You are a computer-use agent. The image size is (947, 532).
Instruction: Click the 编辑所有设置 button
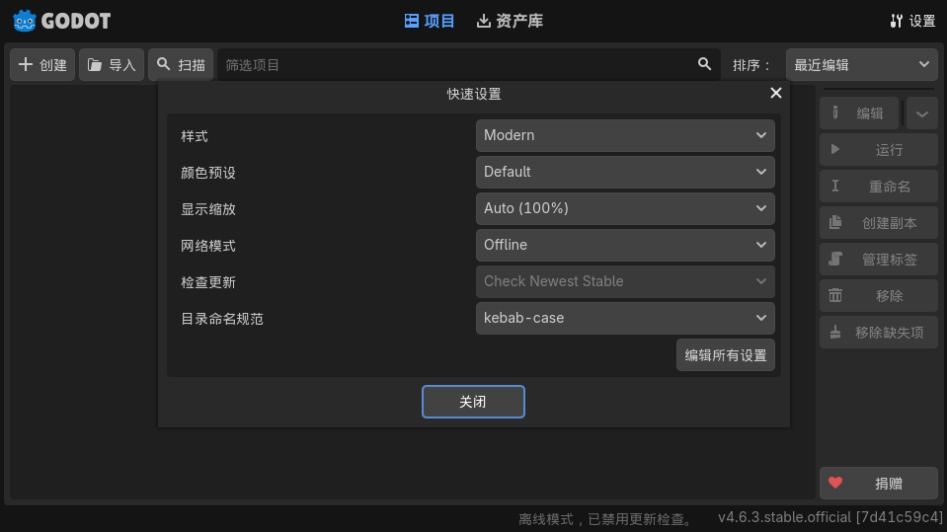pyautogui.click(x=725, y=355)
